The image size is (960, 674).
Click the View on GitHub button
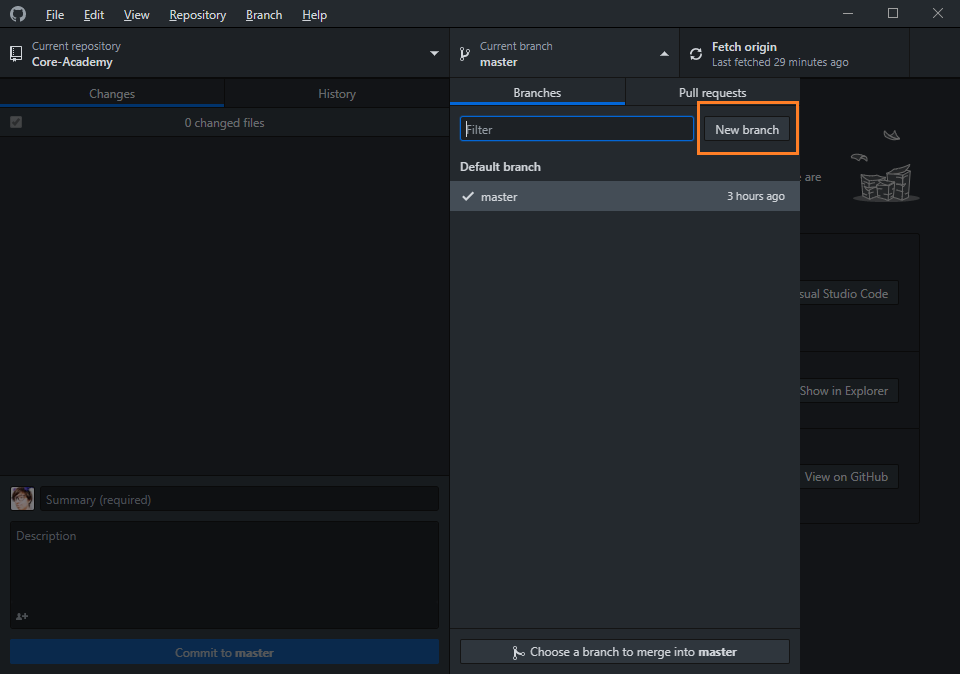(x=845, y=477)
